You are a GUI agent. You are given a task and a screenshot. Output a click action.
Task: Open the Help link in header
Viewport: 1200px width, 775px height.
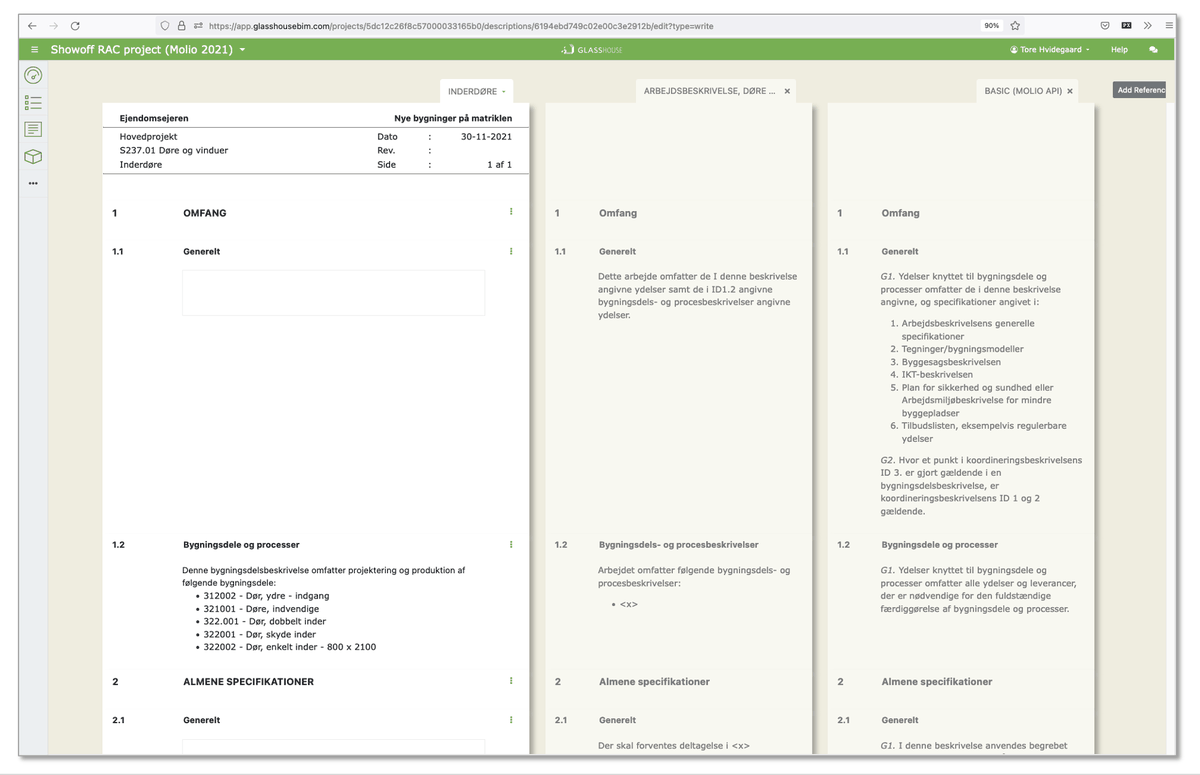[1119, 49]
